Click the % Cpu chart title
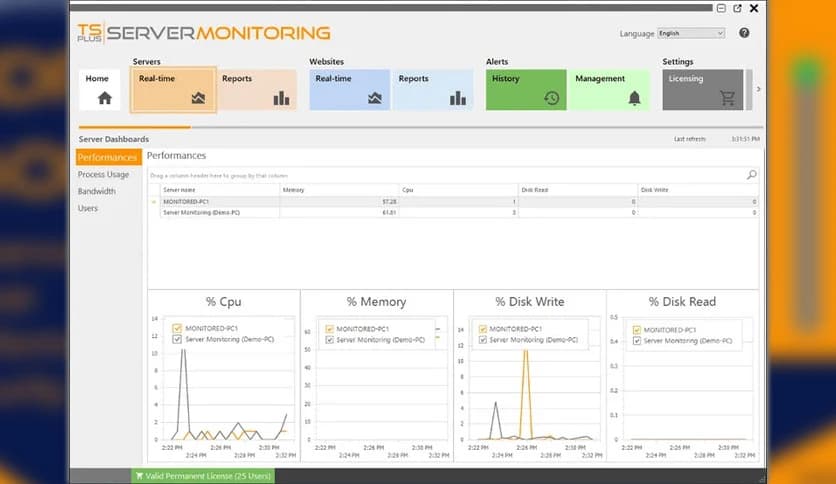This screenshot has height=484, width=836. (224, 302)
